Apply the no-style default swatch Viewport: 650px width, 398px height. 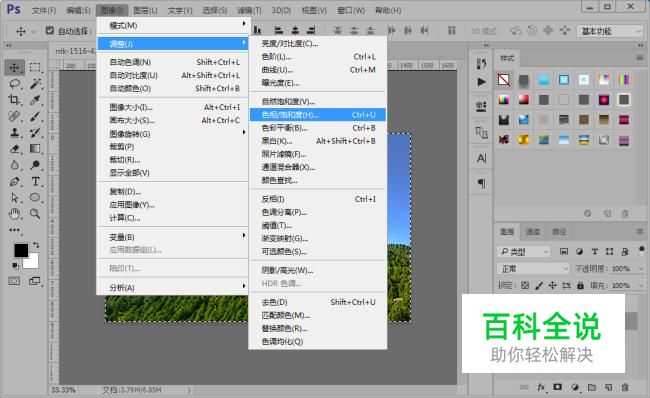[504, 80]
